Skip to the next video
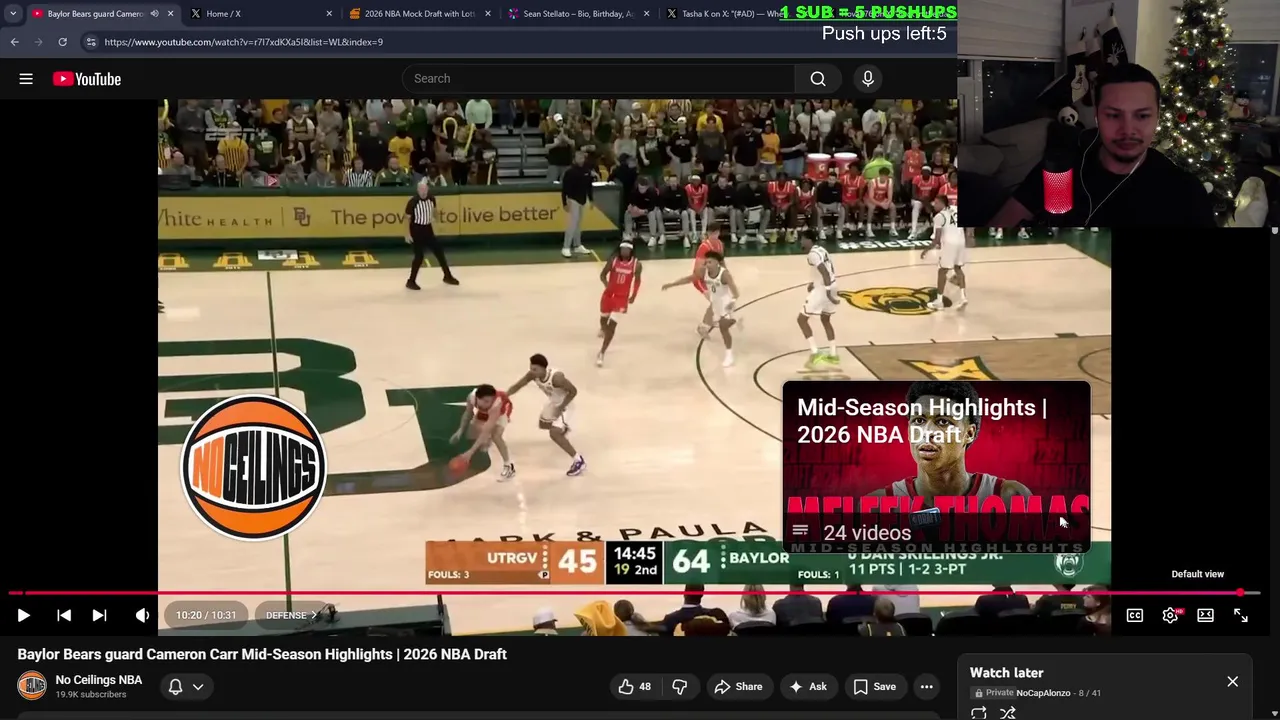 [x=99, y=616]
